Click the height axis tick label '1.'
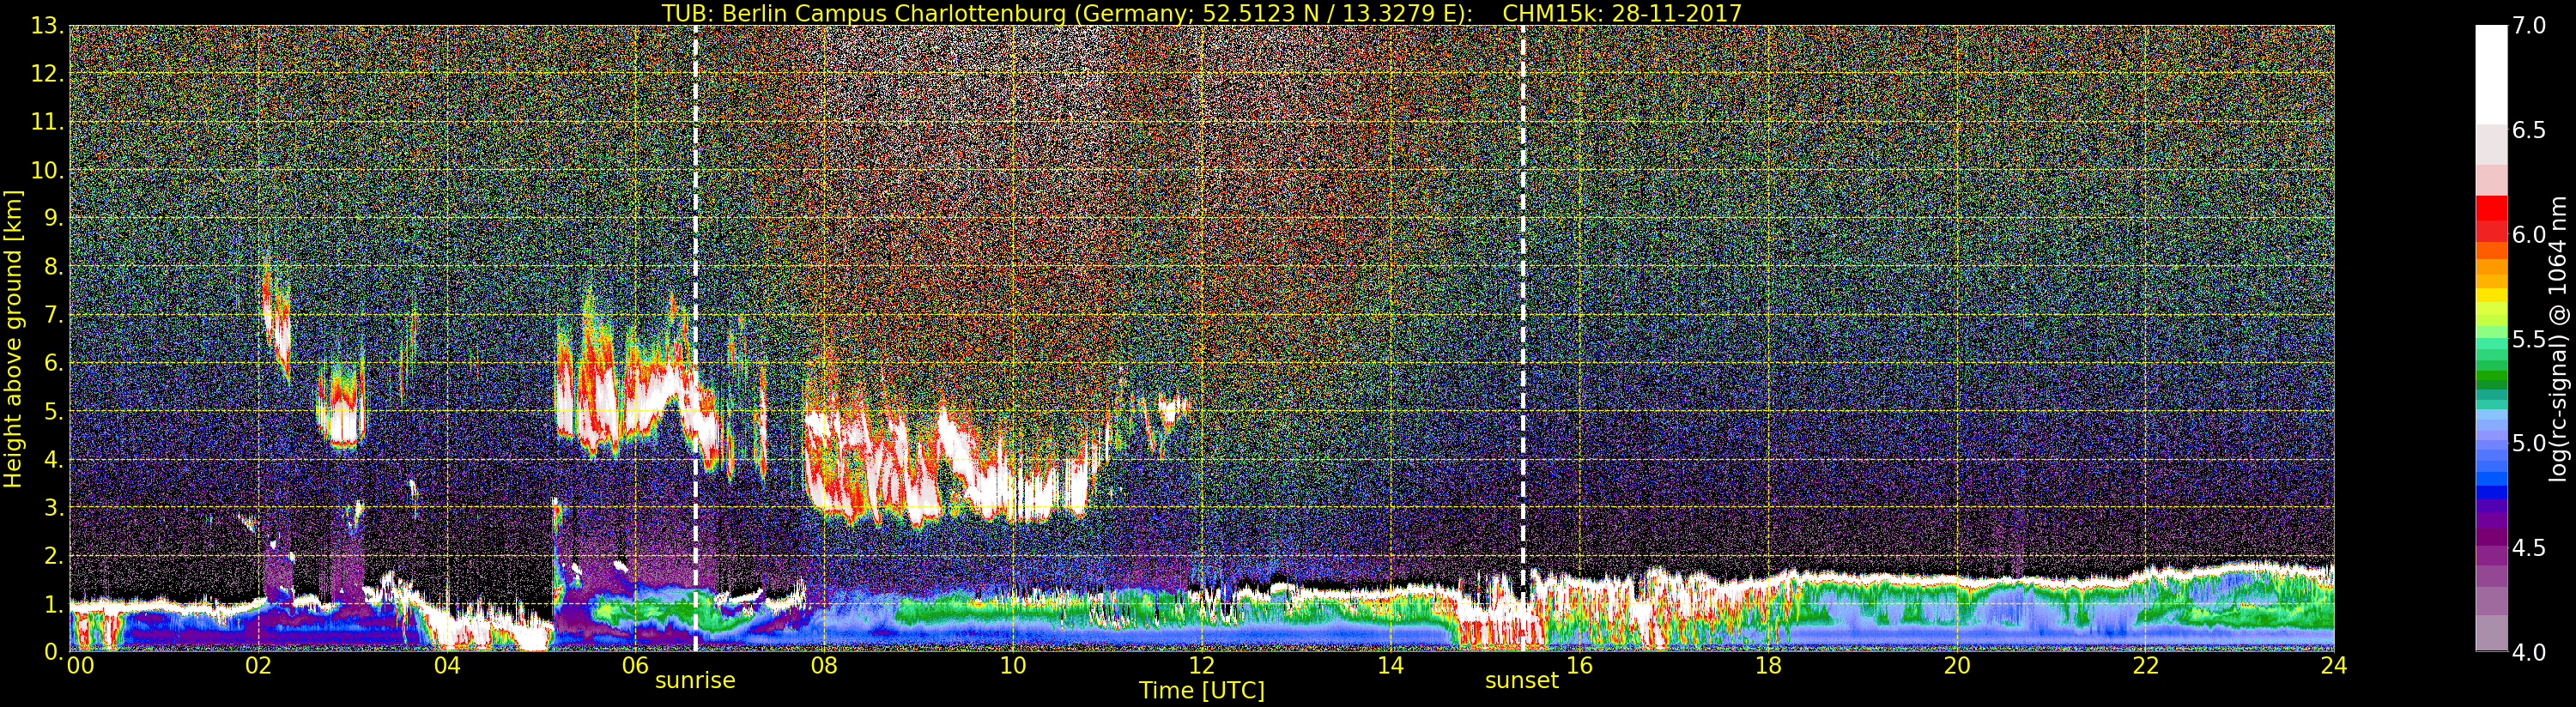Viewport: 2576px width, 707px height. 54,603
